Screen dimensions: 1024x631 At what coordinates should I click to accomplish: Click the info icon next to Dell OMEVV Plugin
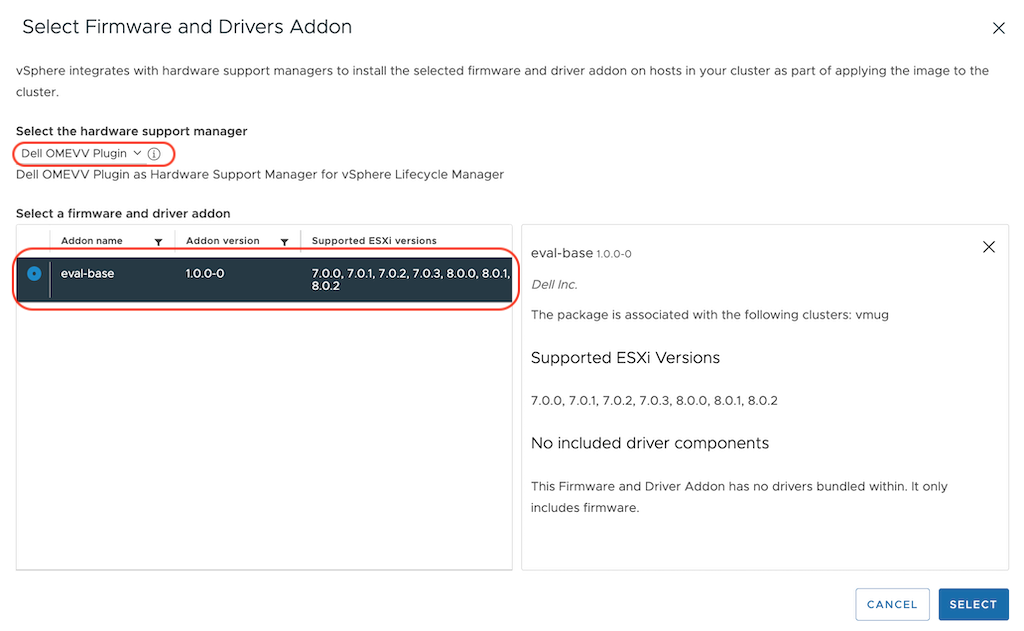(154, 154)
